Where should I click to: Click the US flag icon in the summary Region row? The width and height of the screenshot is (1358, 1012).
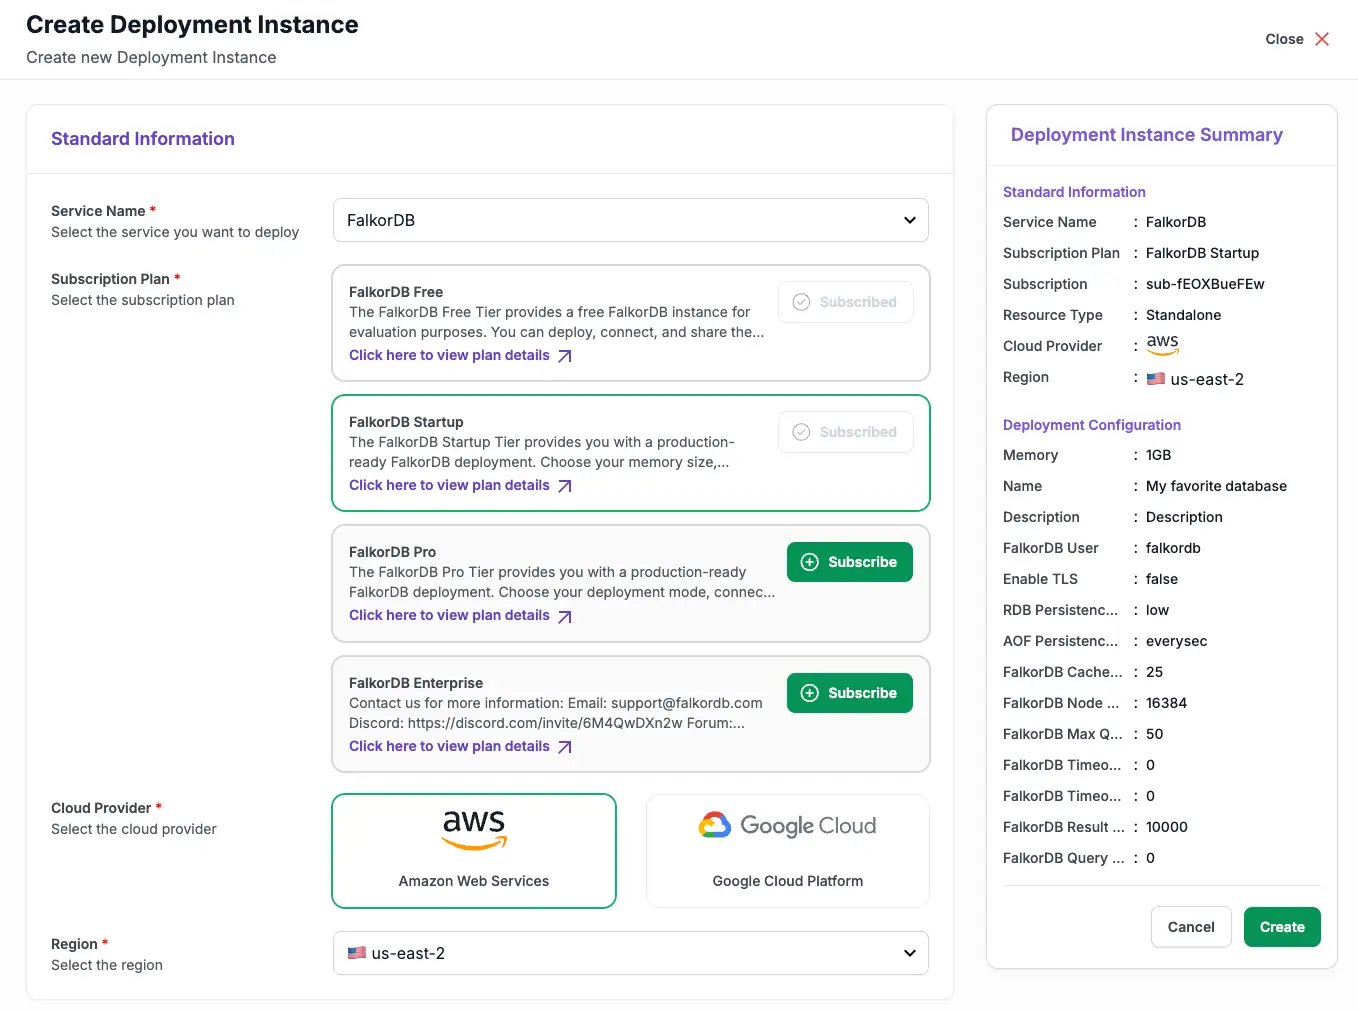pos(1156,379)
